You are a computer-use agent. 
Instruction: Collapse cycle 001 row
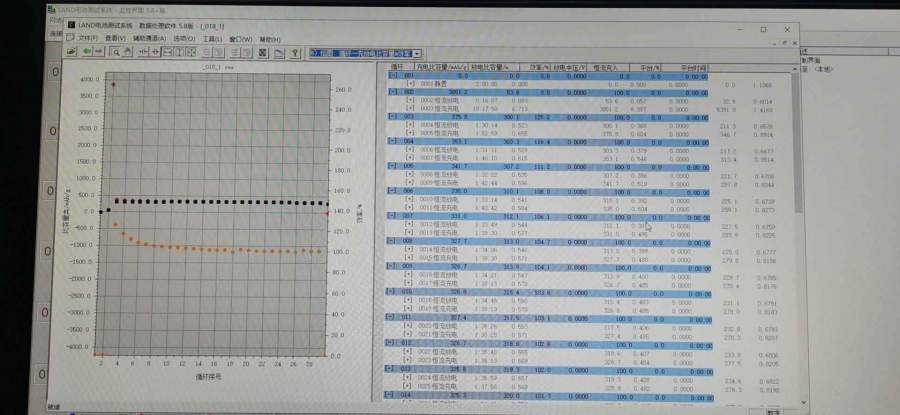[x=393, y=76]
